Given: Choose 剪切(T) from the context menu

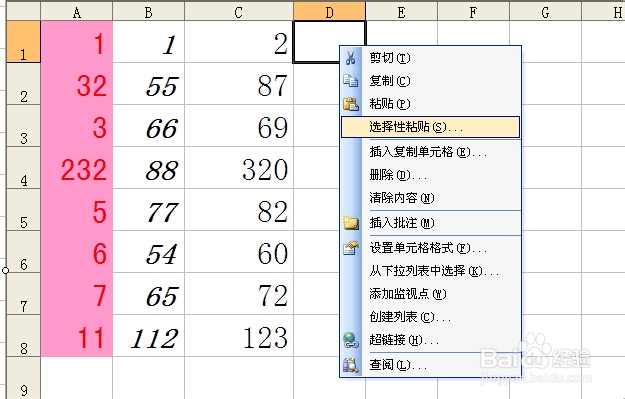Looking at the screenshot, I should tap(430, 58).
